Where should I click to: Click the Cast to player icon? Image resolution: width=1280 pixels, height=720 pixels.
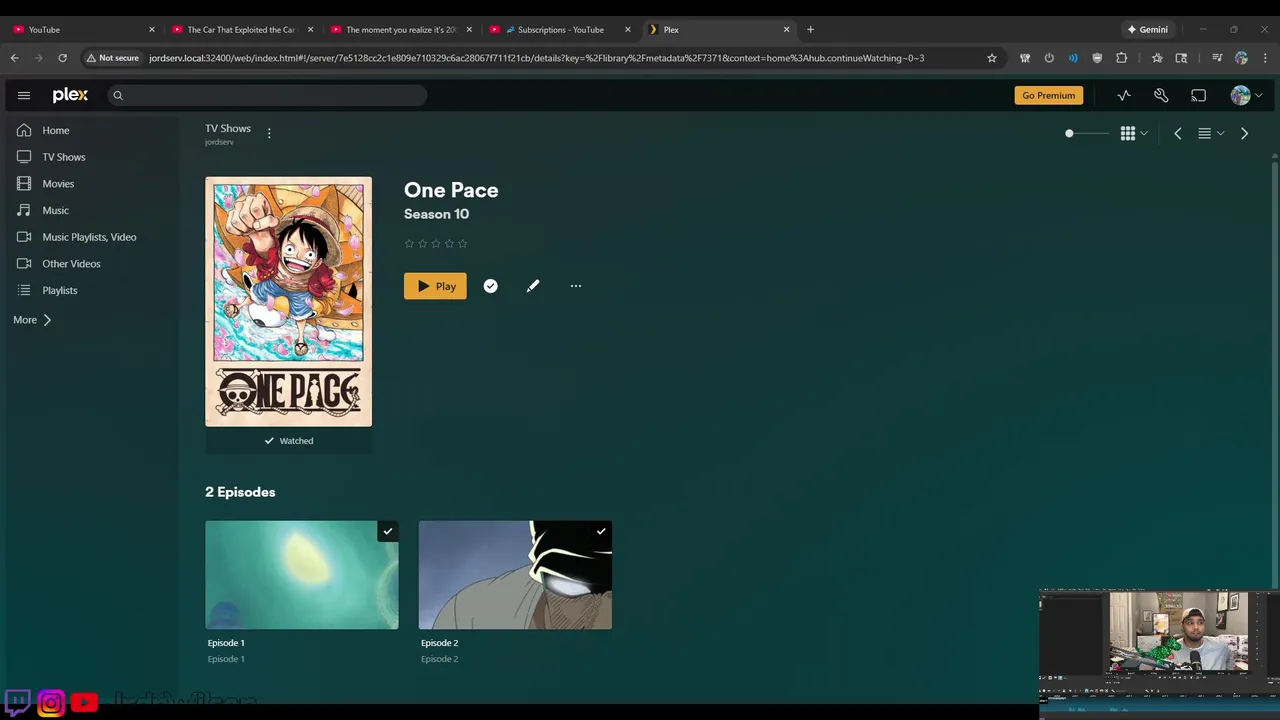coord(1198,95)
